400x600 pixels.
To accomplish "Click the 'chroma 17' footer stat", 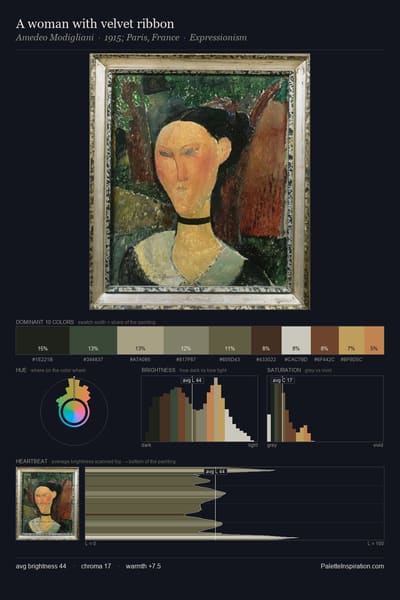I will tap(96, 566).
